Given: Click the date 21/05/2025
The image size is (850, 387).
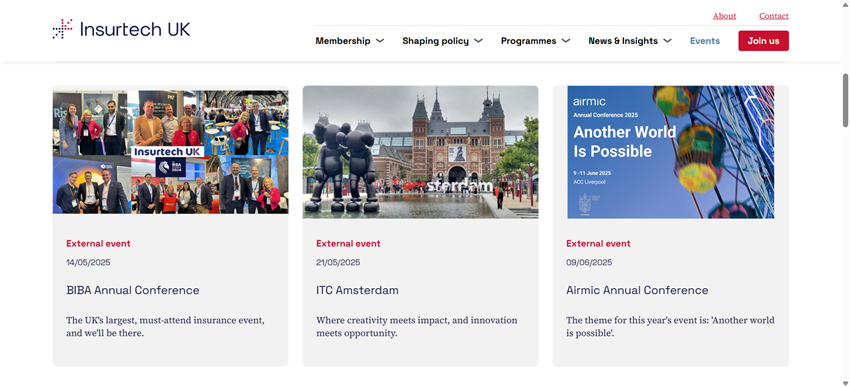Looking at the screenshot, I should [338, 262].
